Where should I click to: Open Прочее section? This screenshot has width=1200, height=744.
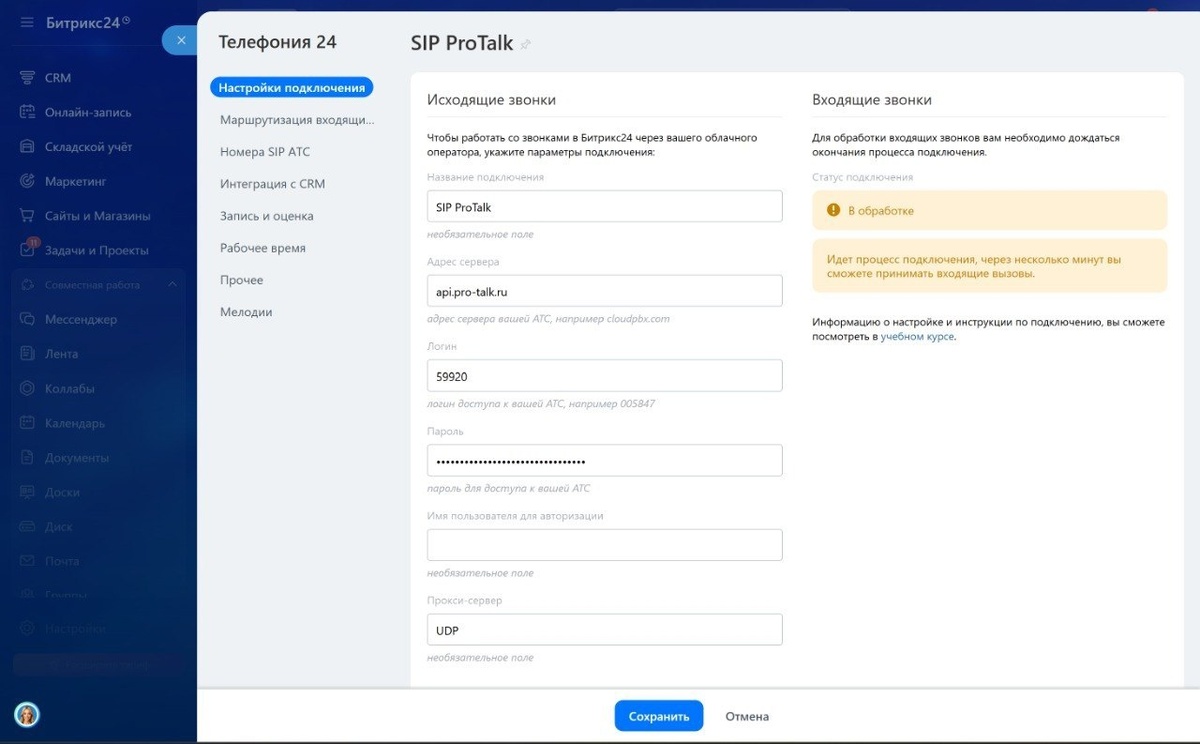pos(242,280)
